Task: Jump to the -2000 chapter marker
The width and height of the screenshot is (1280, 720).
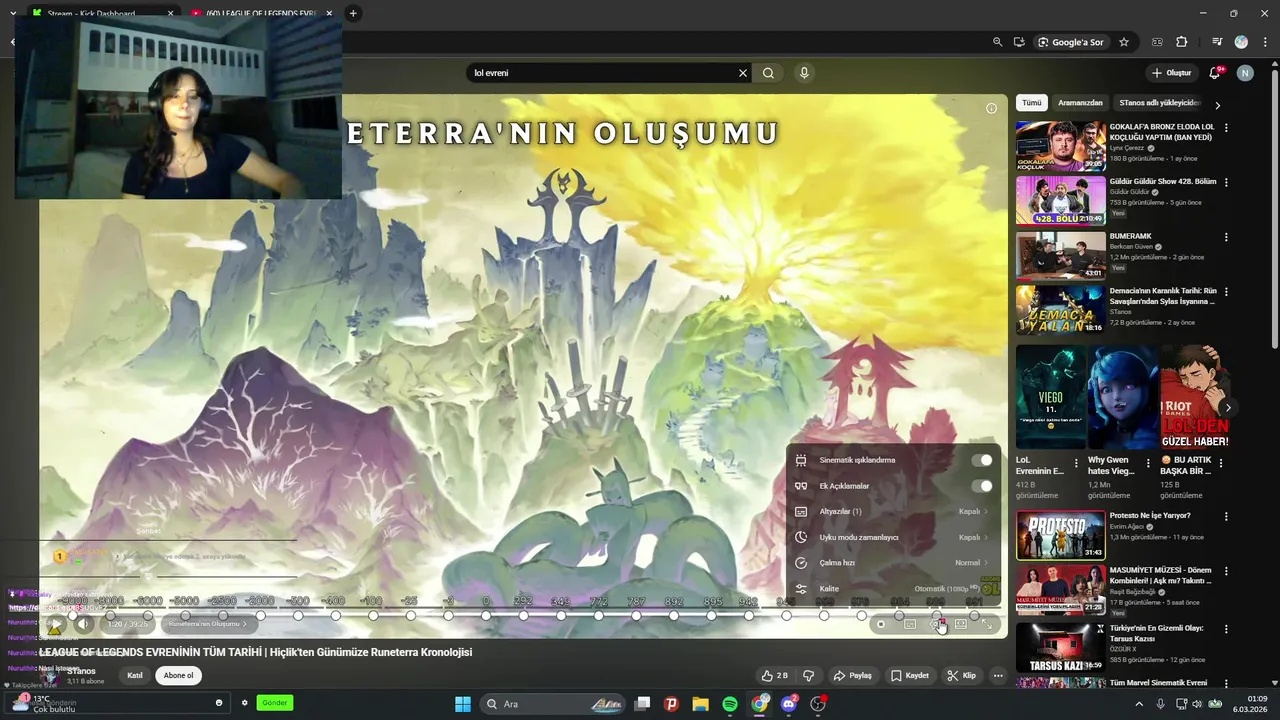Action: [260, 615]
